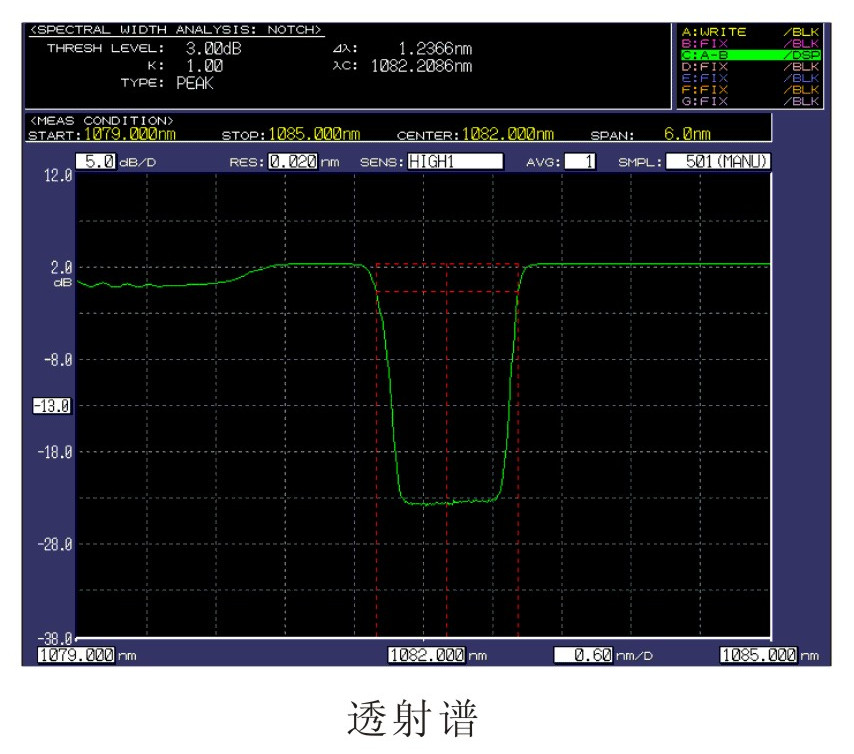Click SPECTRAL WIDTH ANALYSIS: NOTCH header
This screenshot has height=754, width=854.
tap(175, 30)
